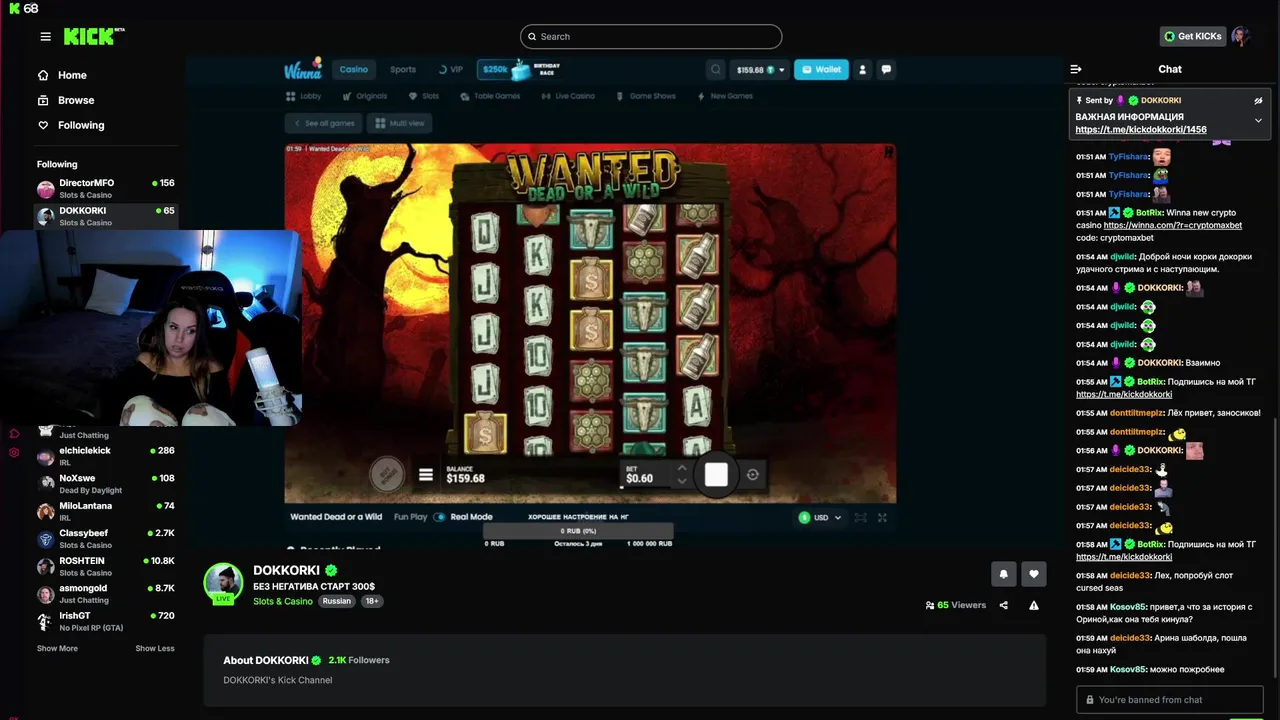Report the stream warning icon

pyautogui.click(x=1034, y=605)
